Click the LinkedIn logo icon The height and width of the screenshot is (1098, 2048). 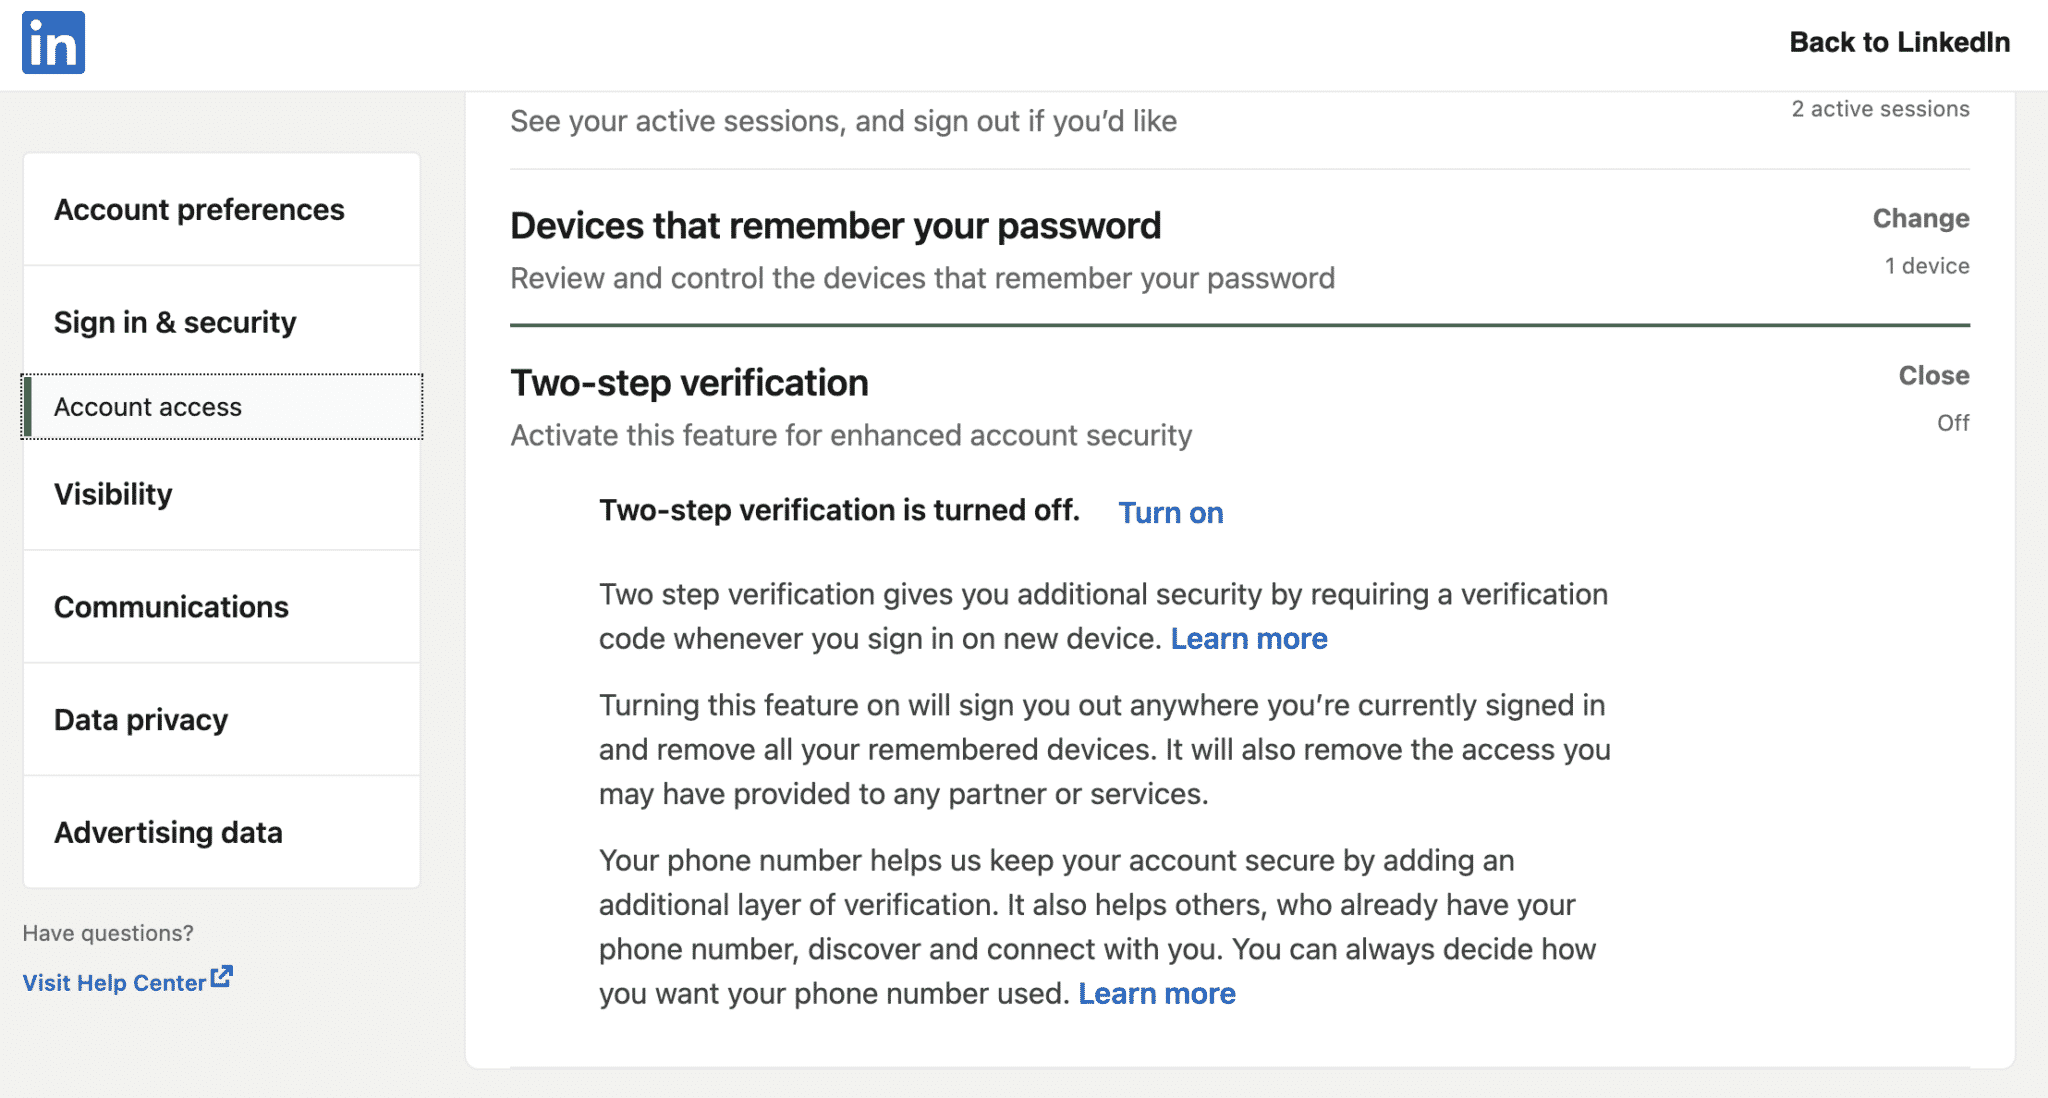click(53, 43)
